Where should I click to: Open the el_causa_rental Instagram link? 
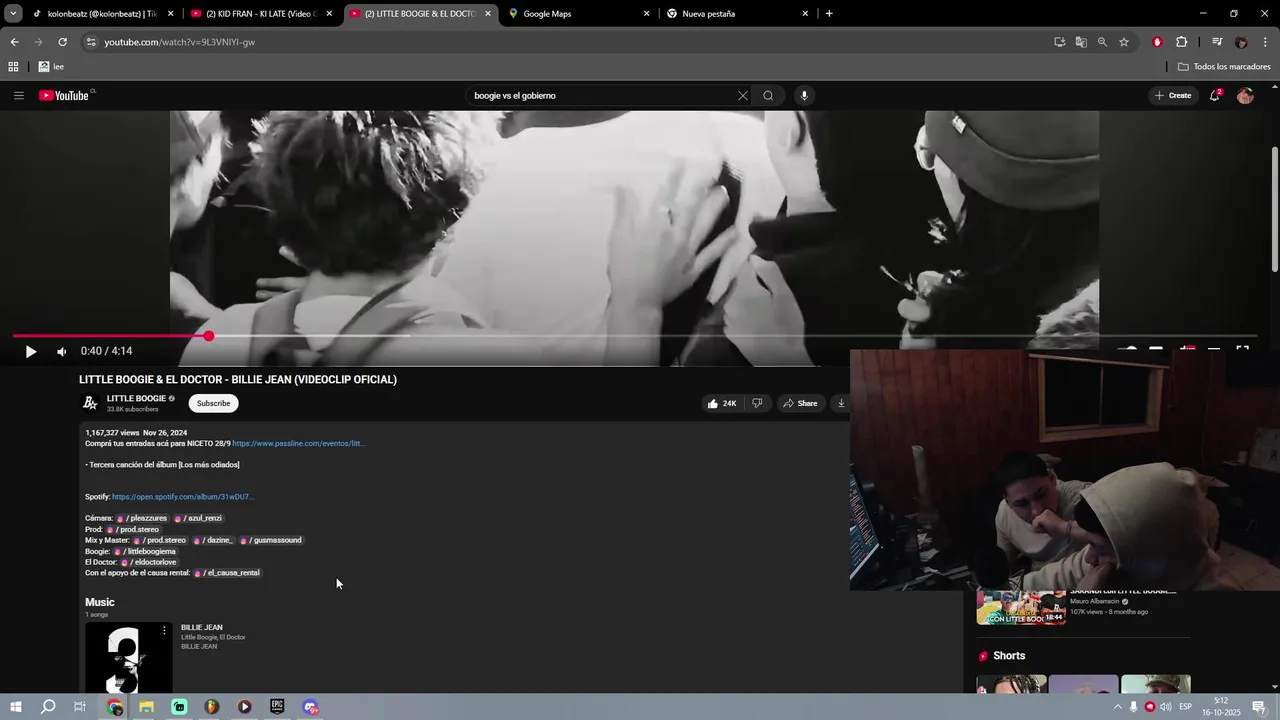coord(228,573)
